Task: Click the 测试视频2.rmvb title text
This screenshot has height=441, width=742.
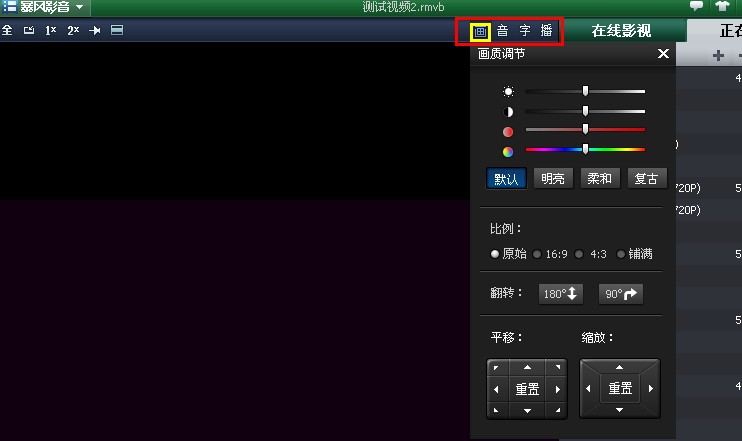Action: 403,7
